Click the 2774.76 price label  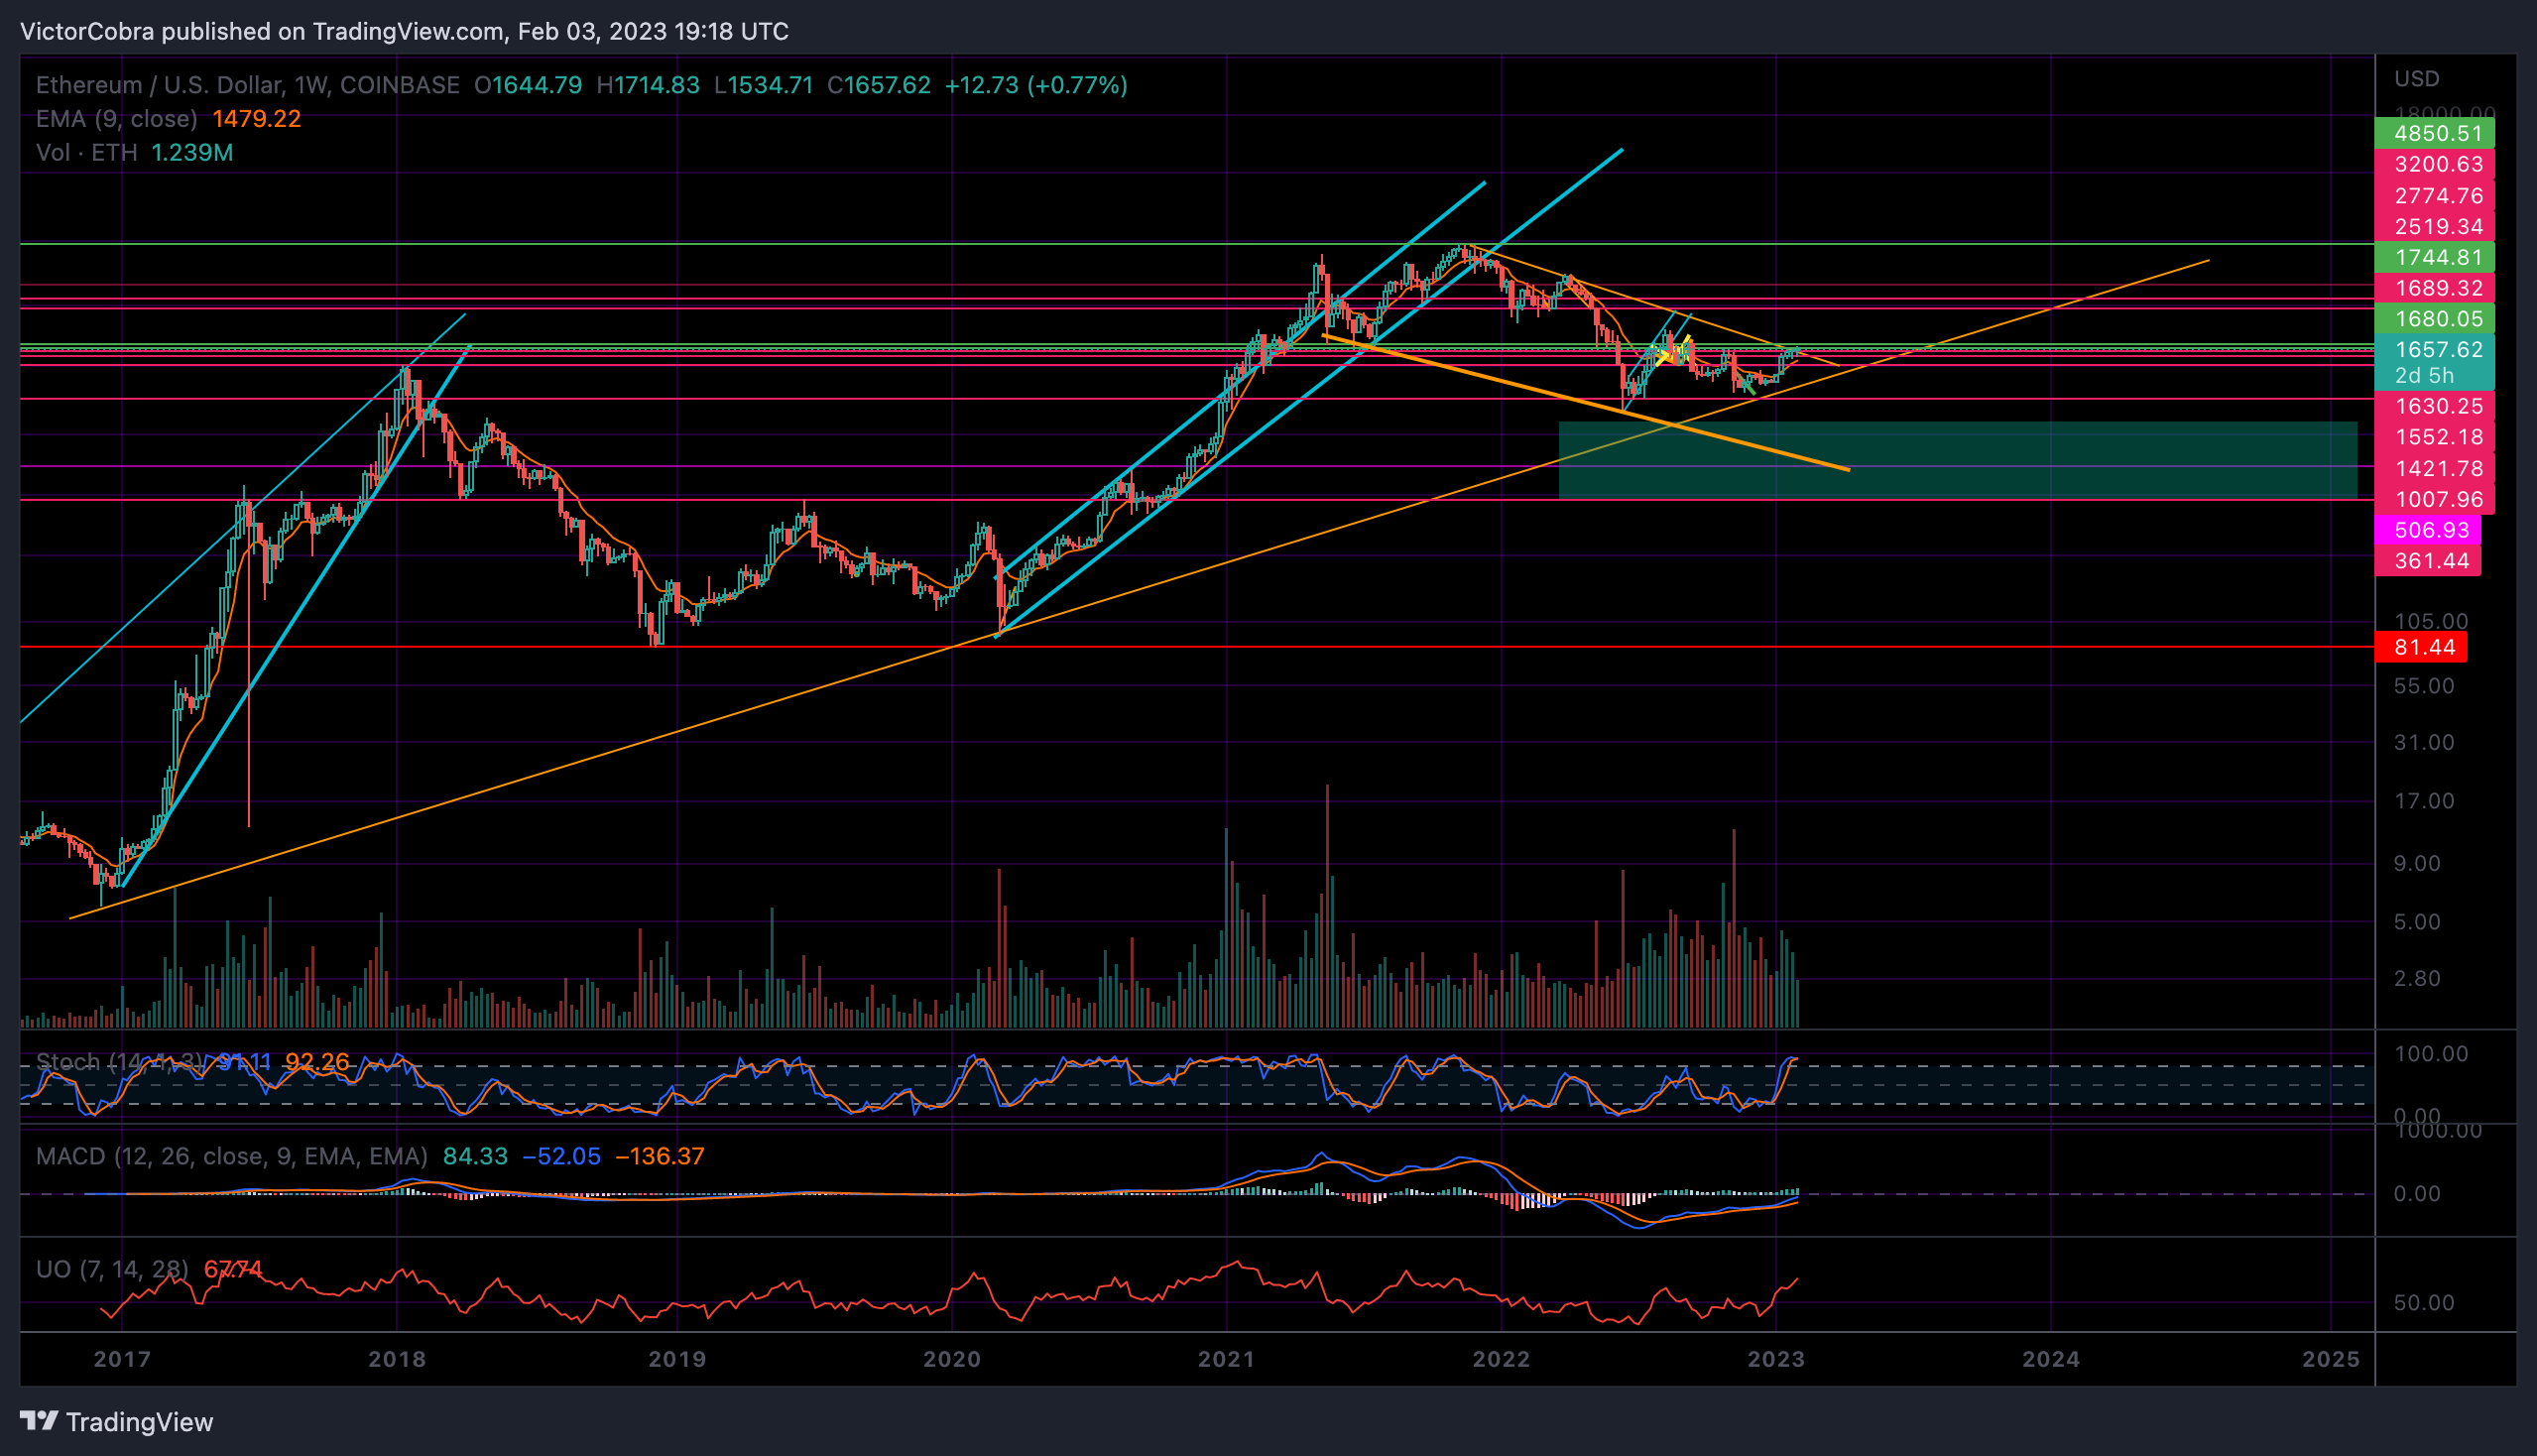point(2434,196)
